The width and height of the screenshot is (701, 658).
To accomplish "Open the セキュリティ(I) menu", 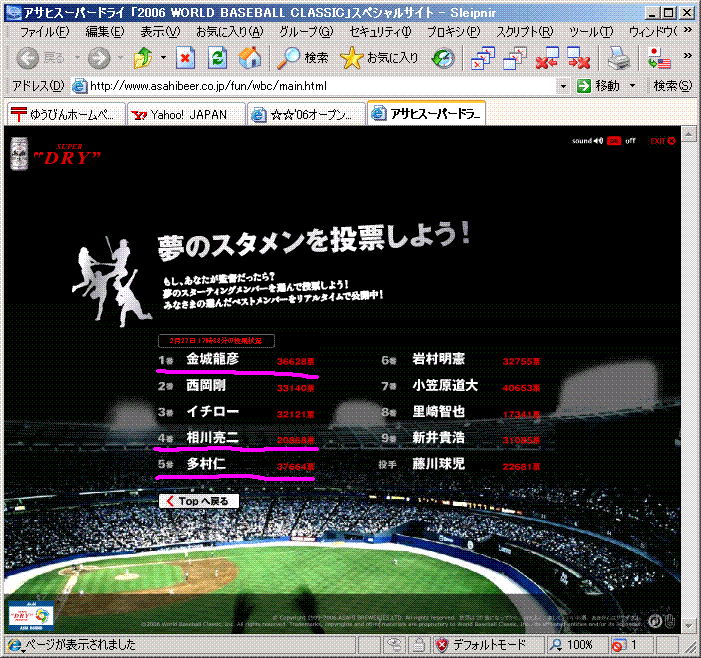I will click(x=380, y=32).
